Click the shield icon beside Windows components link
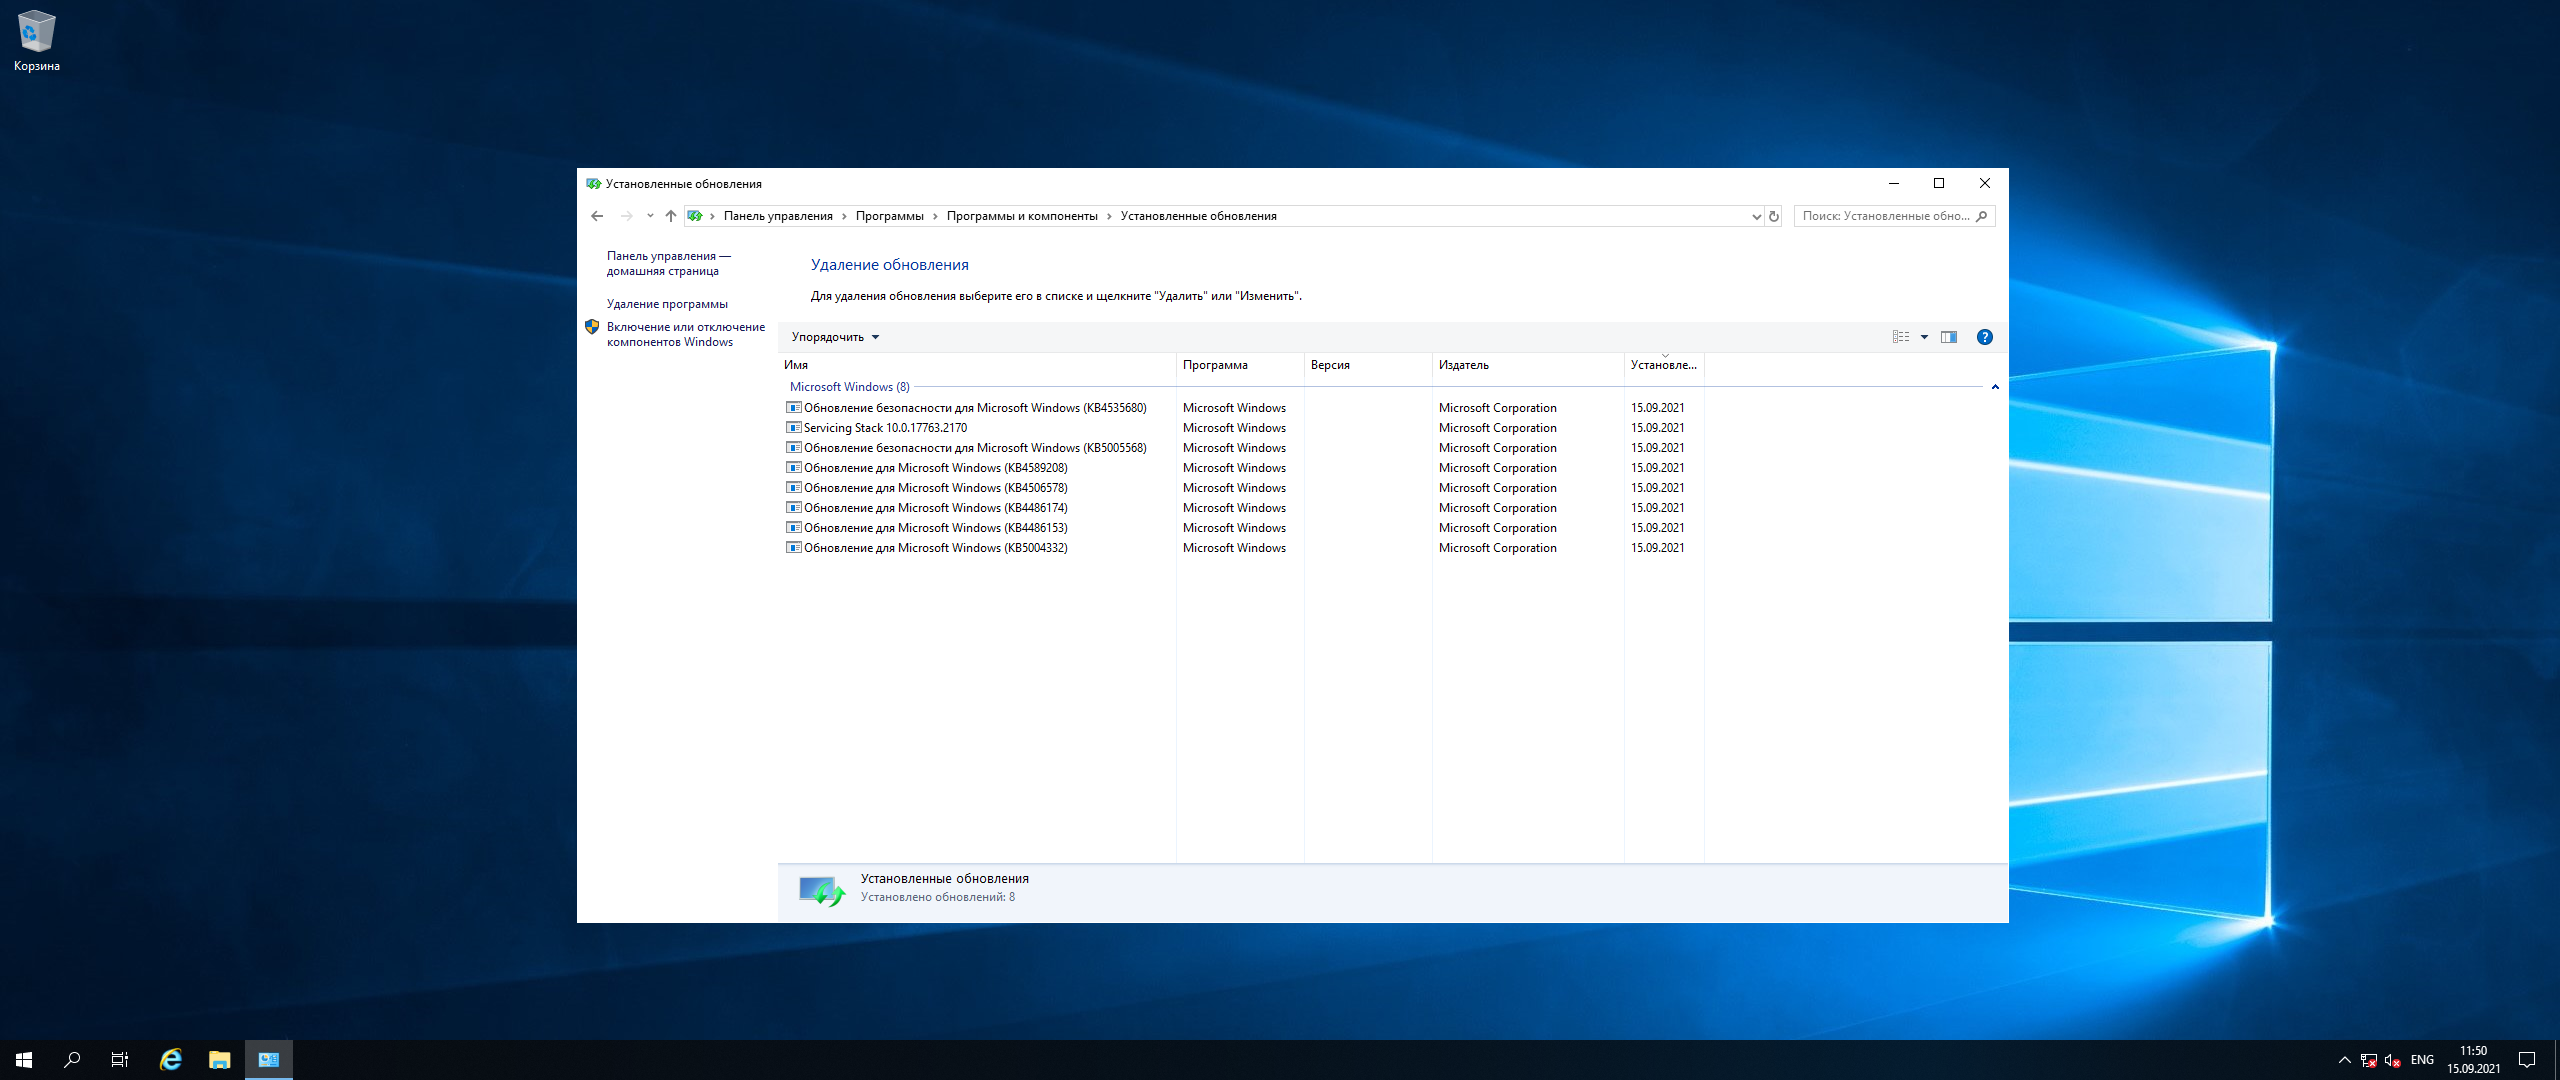This screenshot has height=1080, width=2560. pos(592,327)
